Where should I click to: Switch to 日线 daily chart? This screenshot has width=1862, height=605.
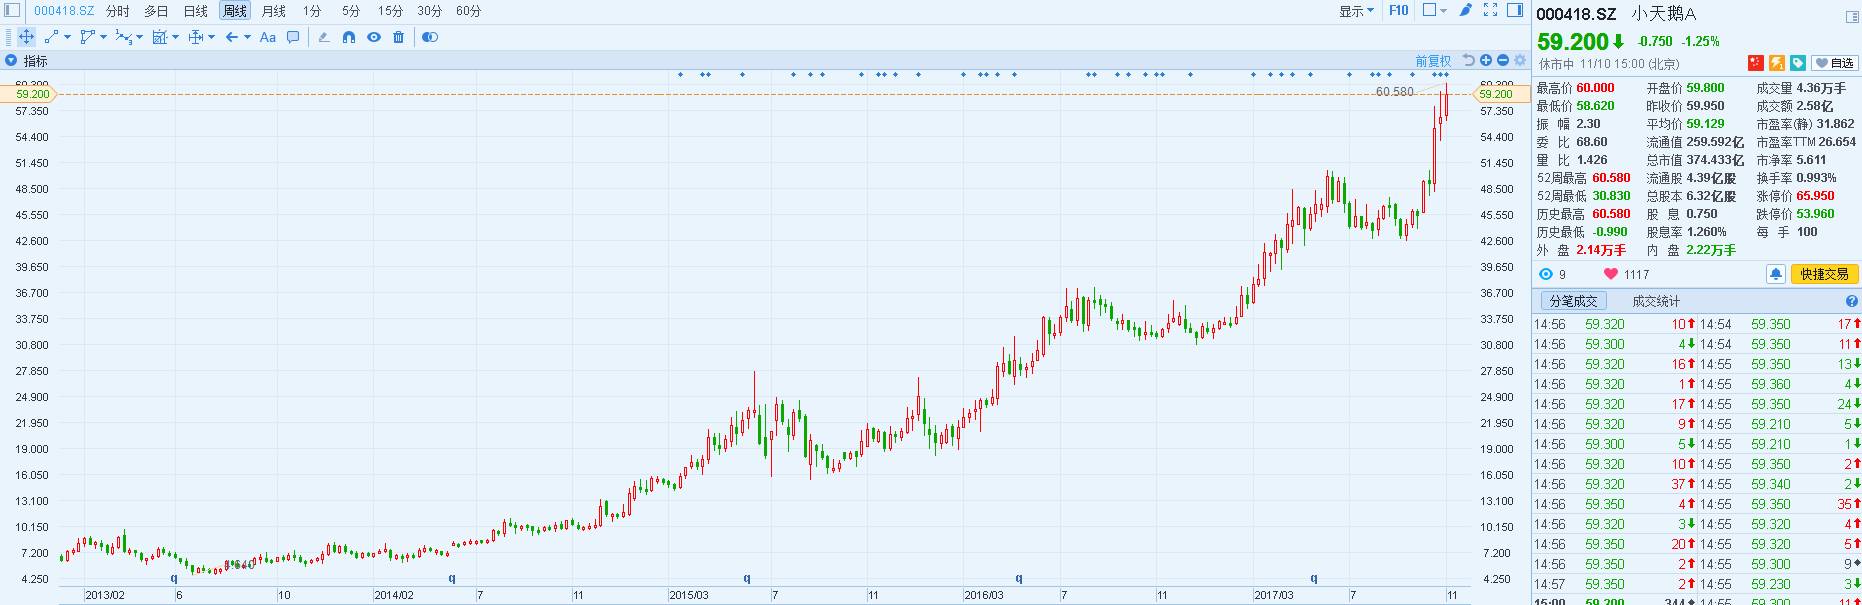[195, 11]
